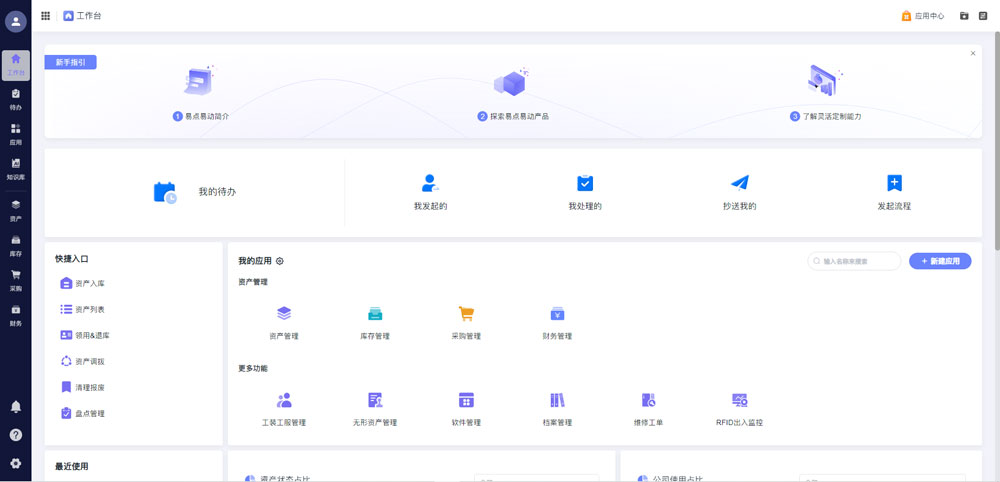This screenshot has height=482, width=1000.
Task: Open the 资产管理 app icon
Action: point(284,314)
